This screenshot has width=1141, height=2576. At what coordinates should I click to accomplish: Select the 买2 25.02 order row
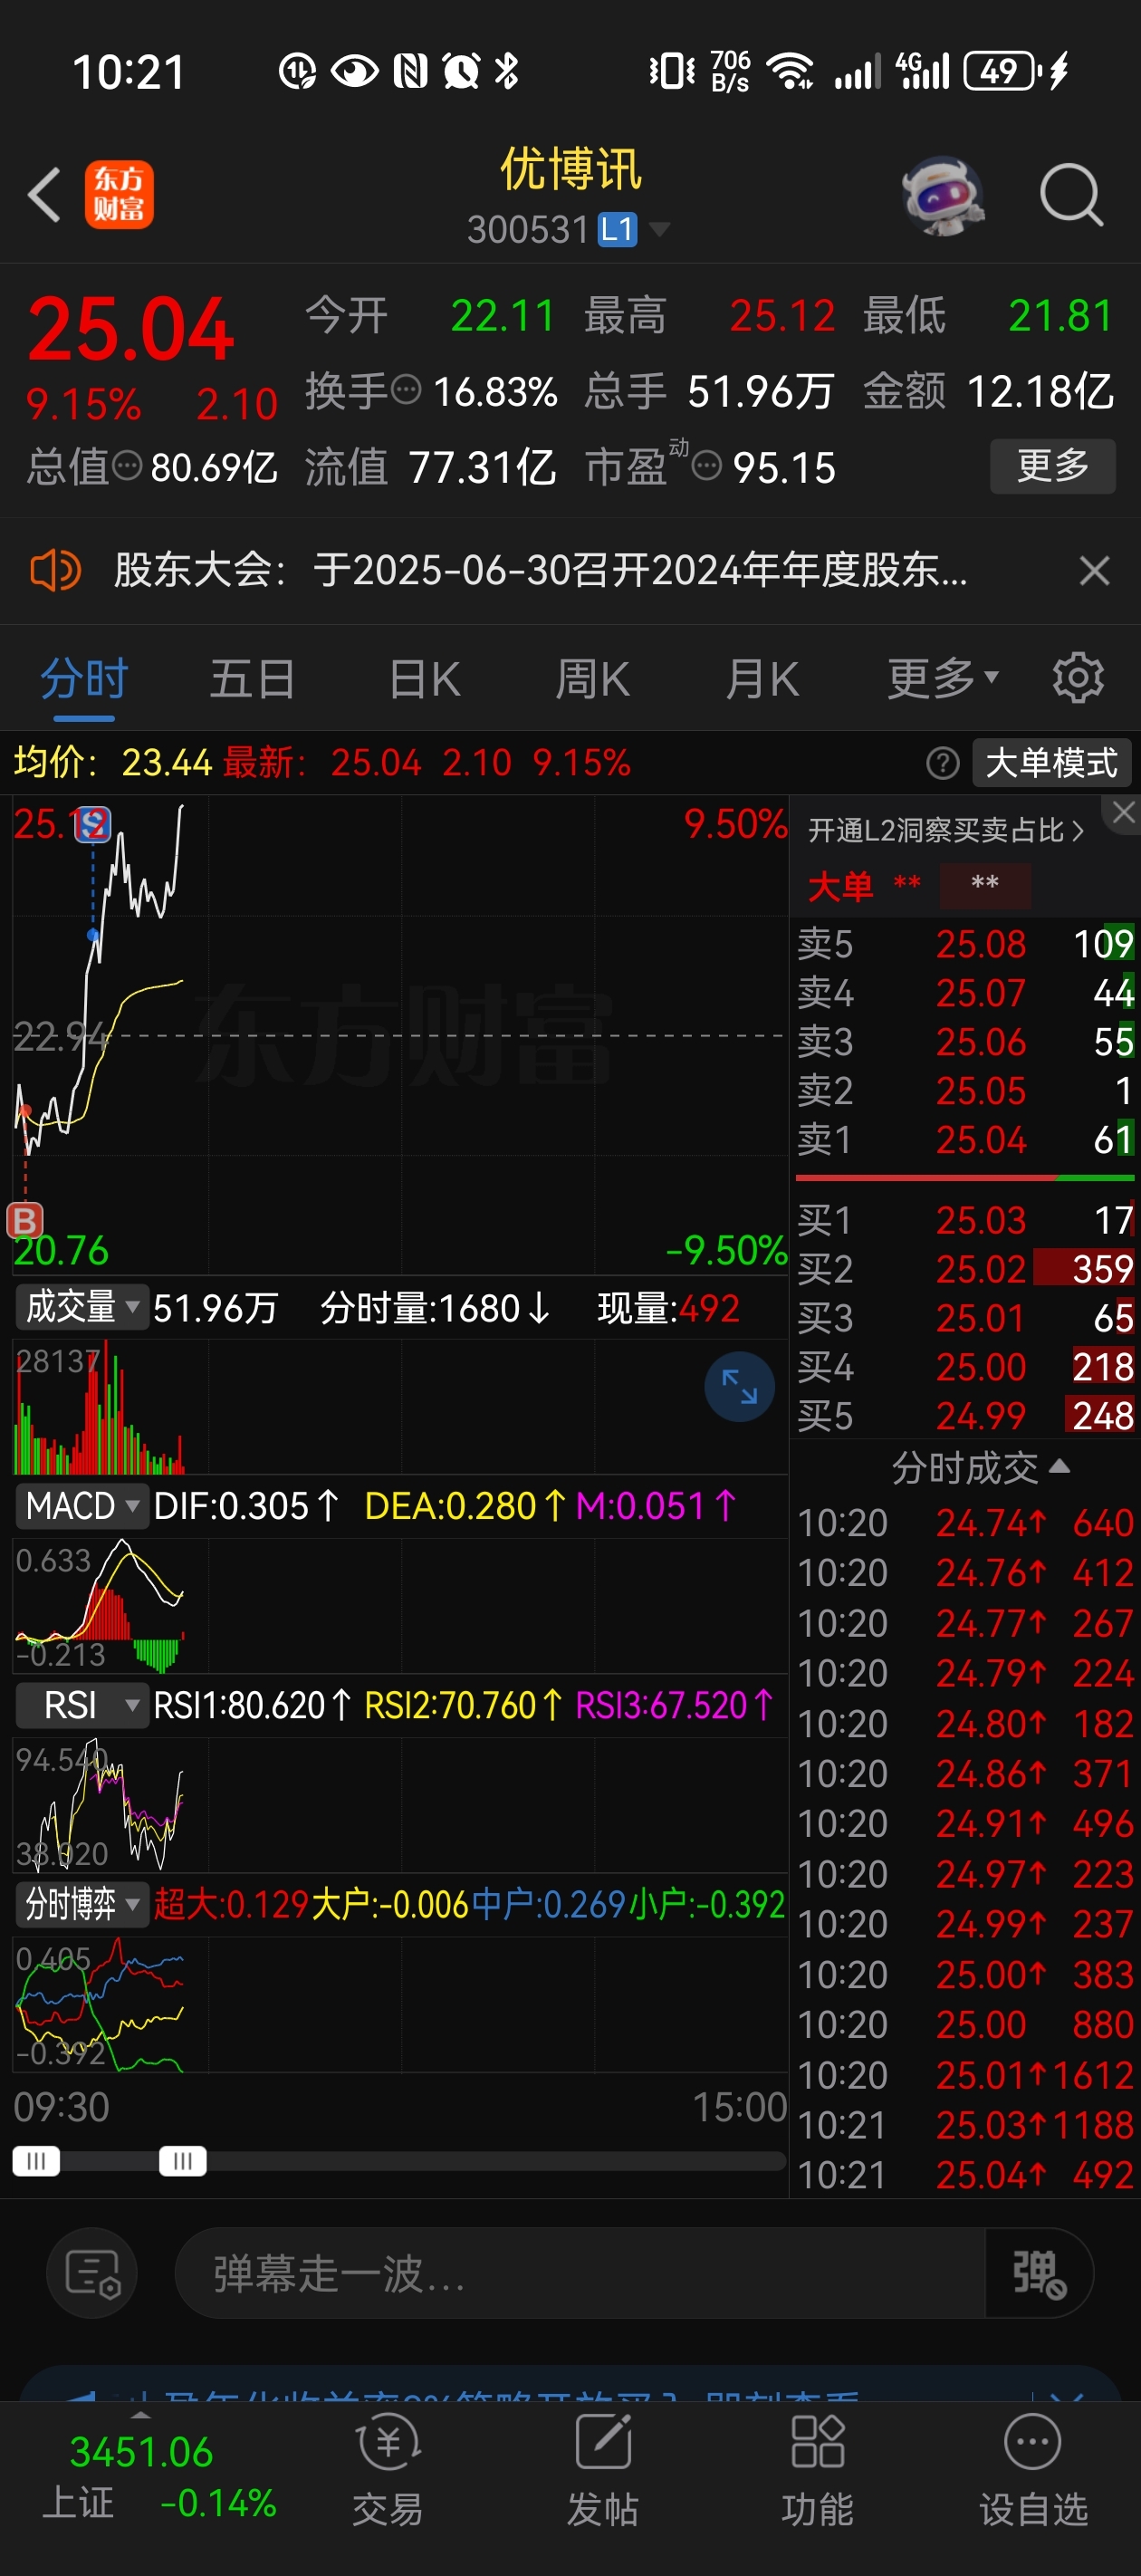(965, 1269)
